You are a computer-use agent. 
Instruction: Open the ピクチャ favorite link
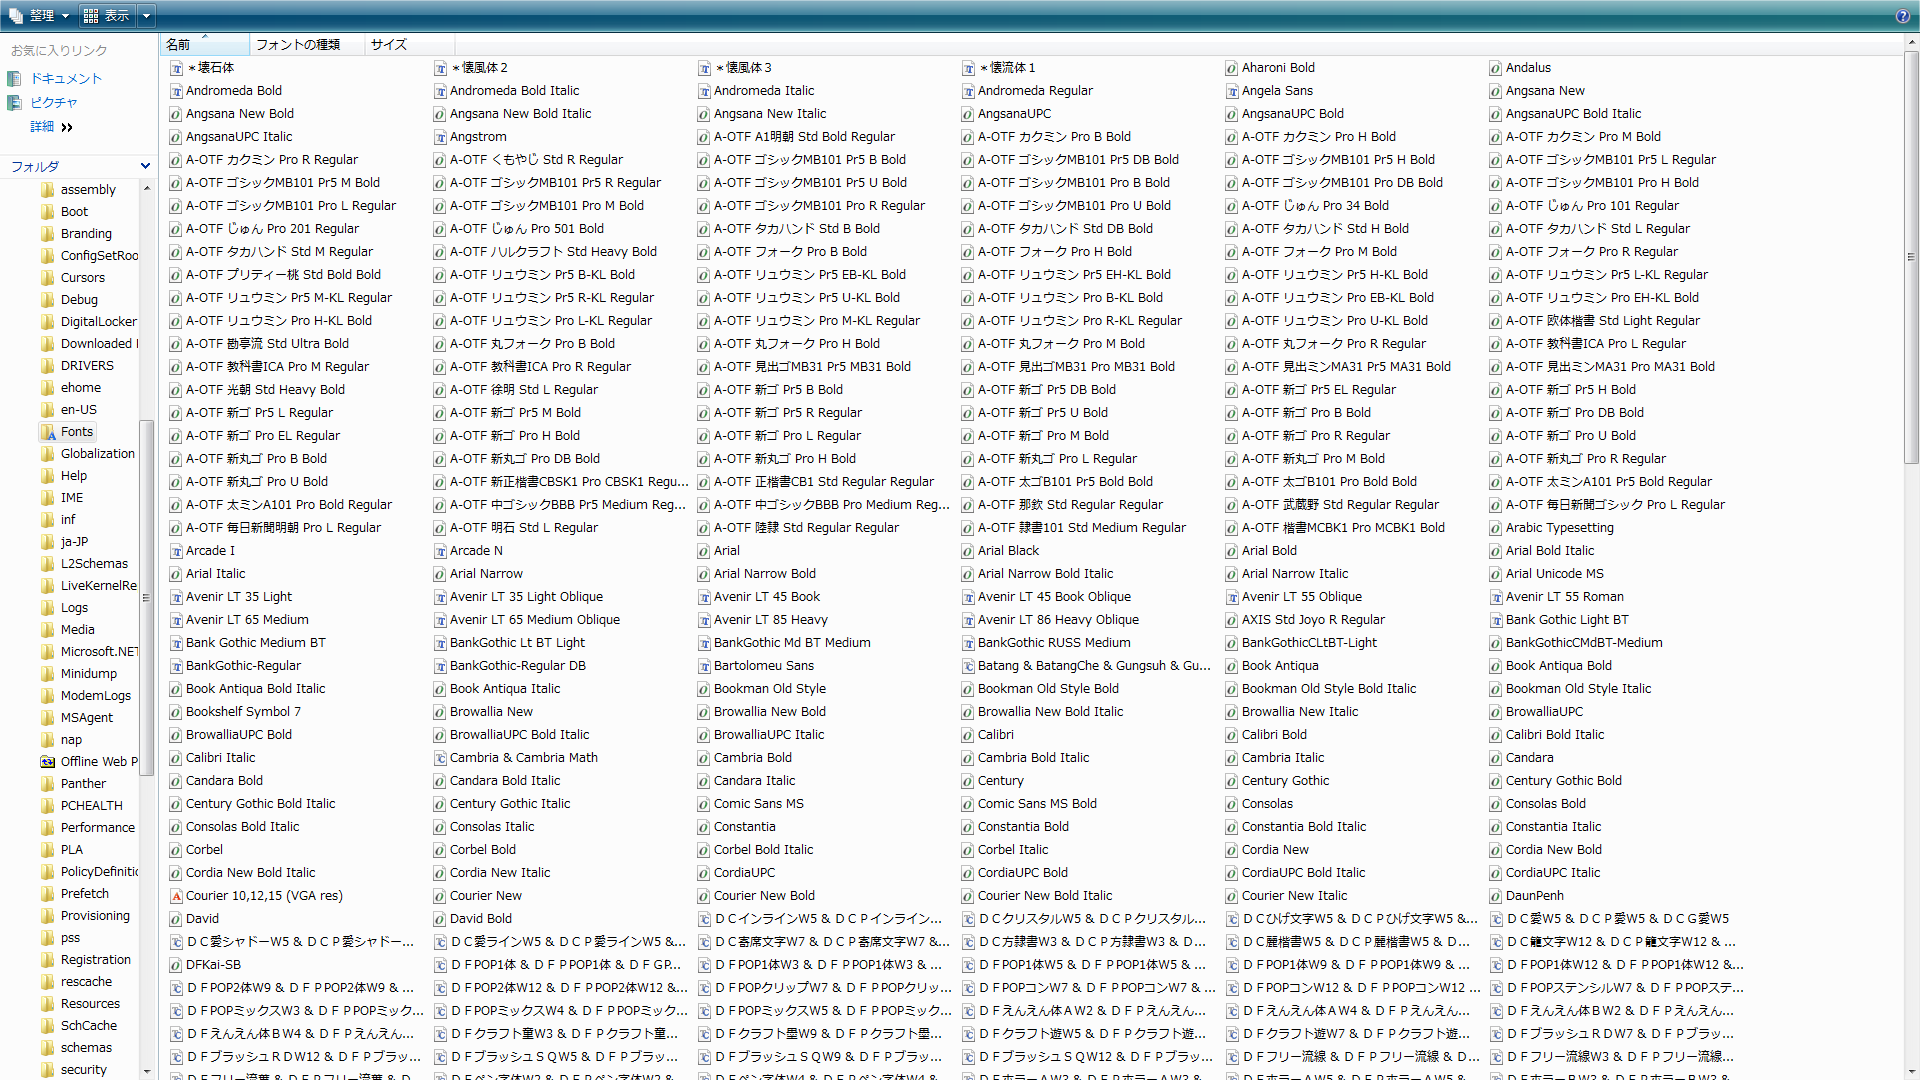point(54,102)
